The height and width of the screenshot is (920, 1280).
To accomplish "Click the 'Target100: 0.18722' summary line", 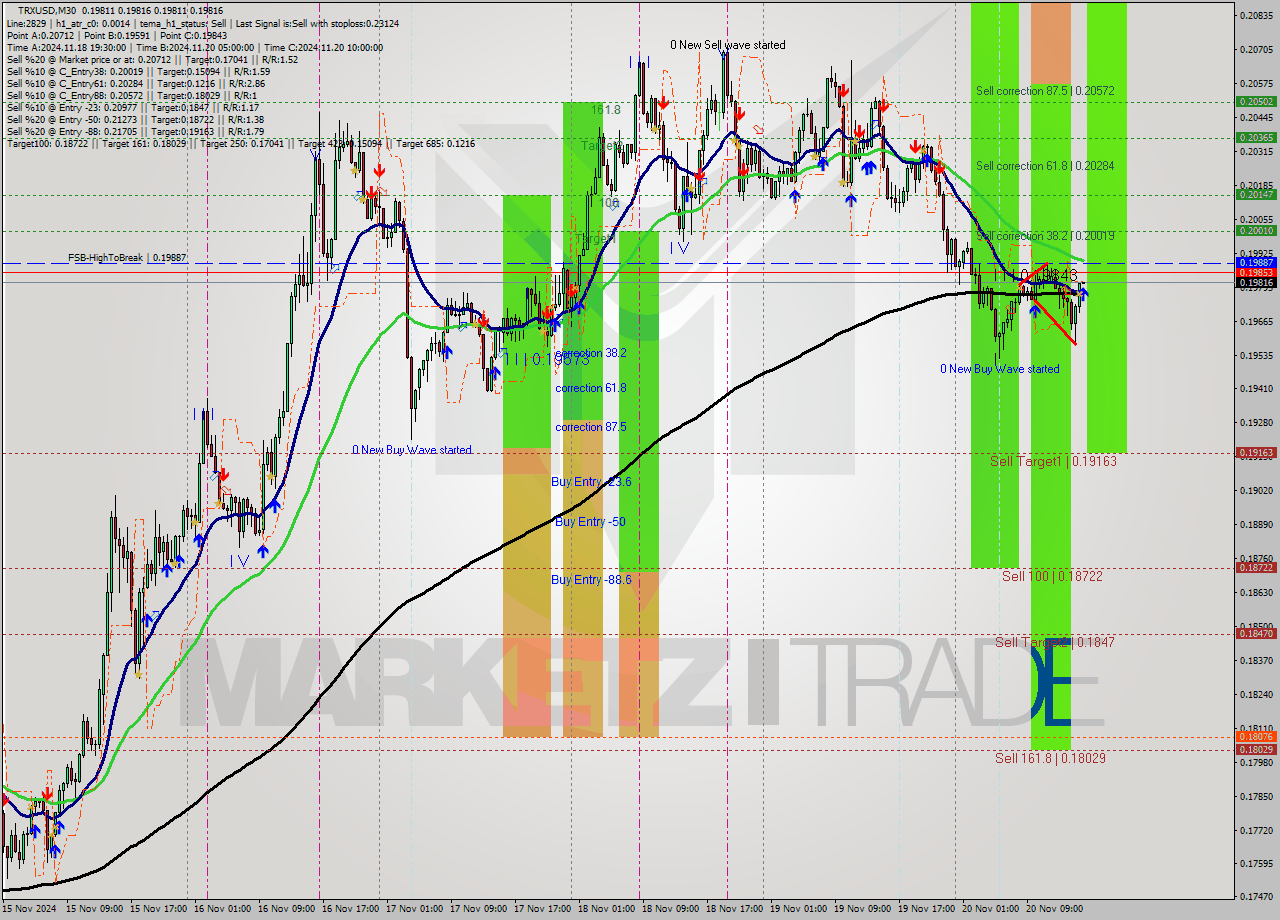I will click(x=240, y=144).
